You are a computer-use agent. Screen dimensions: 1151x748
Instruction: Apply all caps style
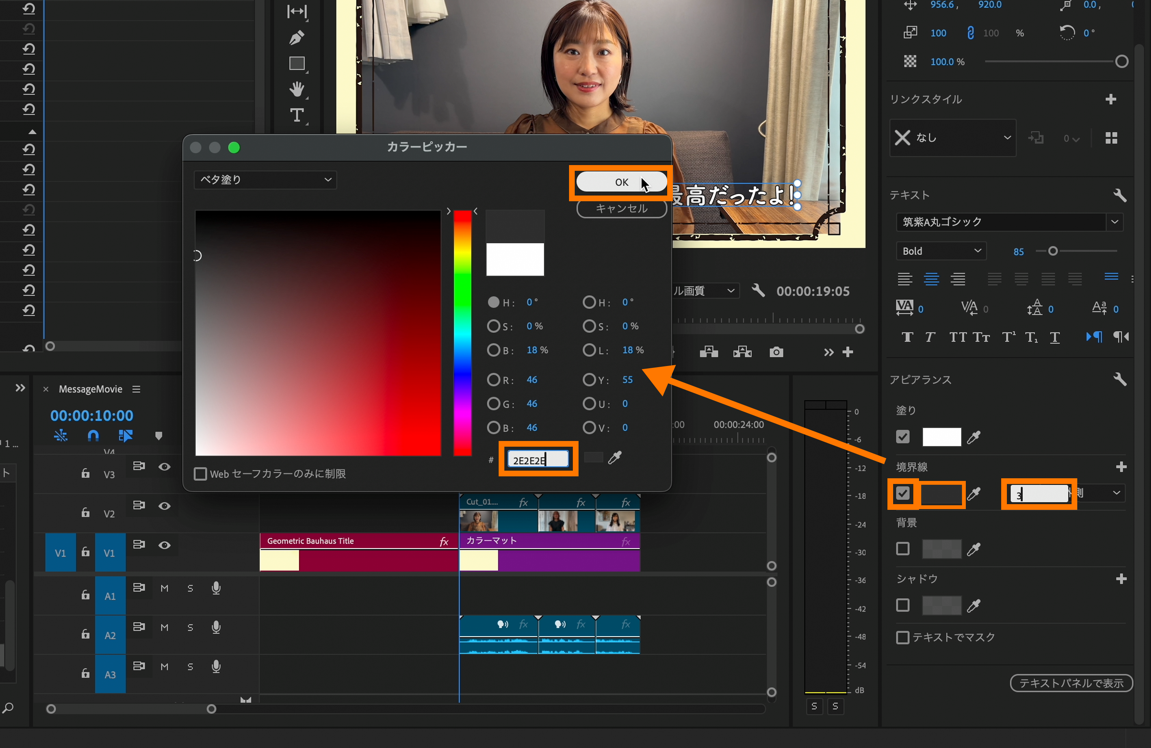click(957, 337)
